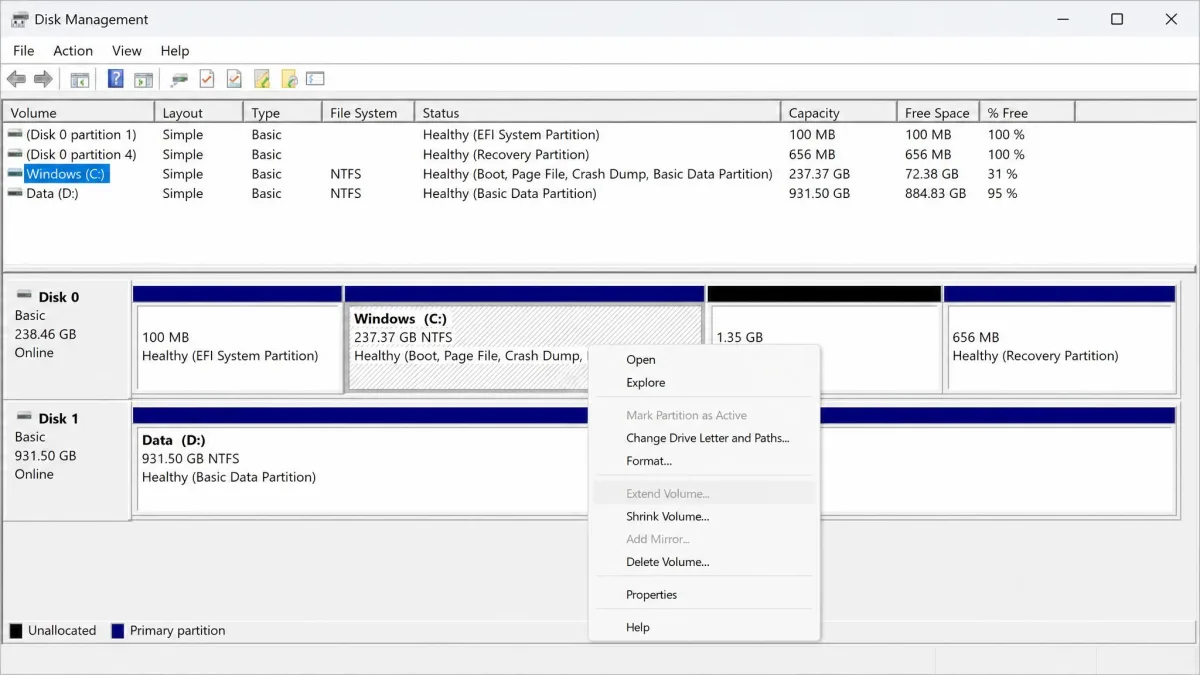Click the greyed Add Mirror... entry
Viewport: 1200px width, 675px height.
pos(704,539)
